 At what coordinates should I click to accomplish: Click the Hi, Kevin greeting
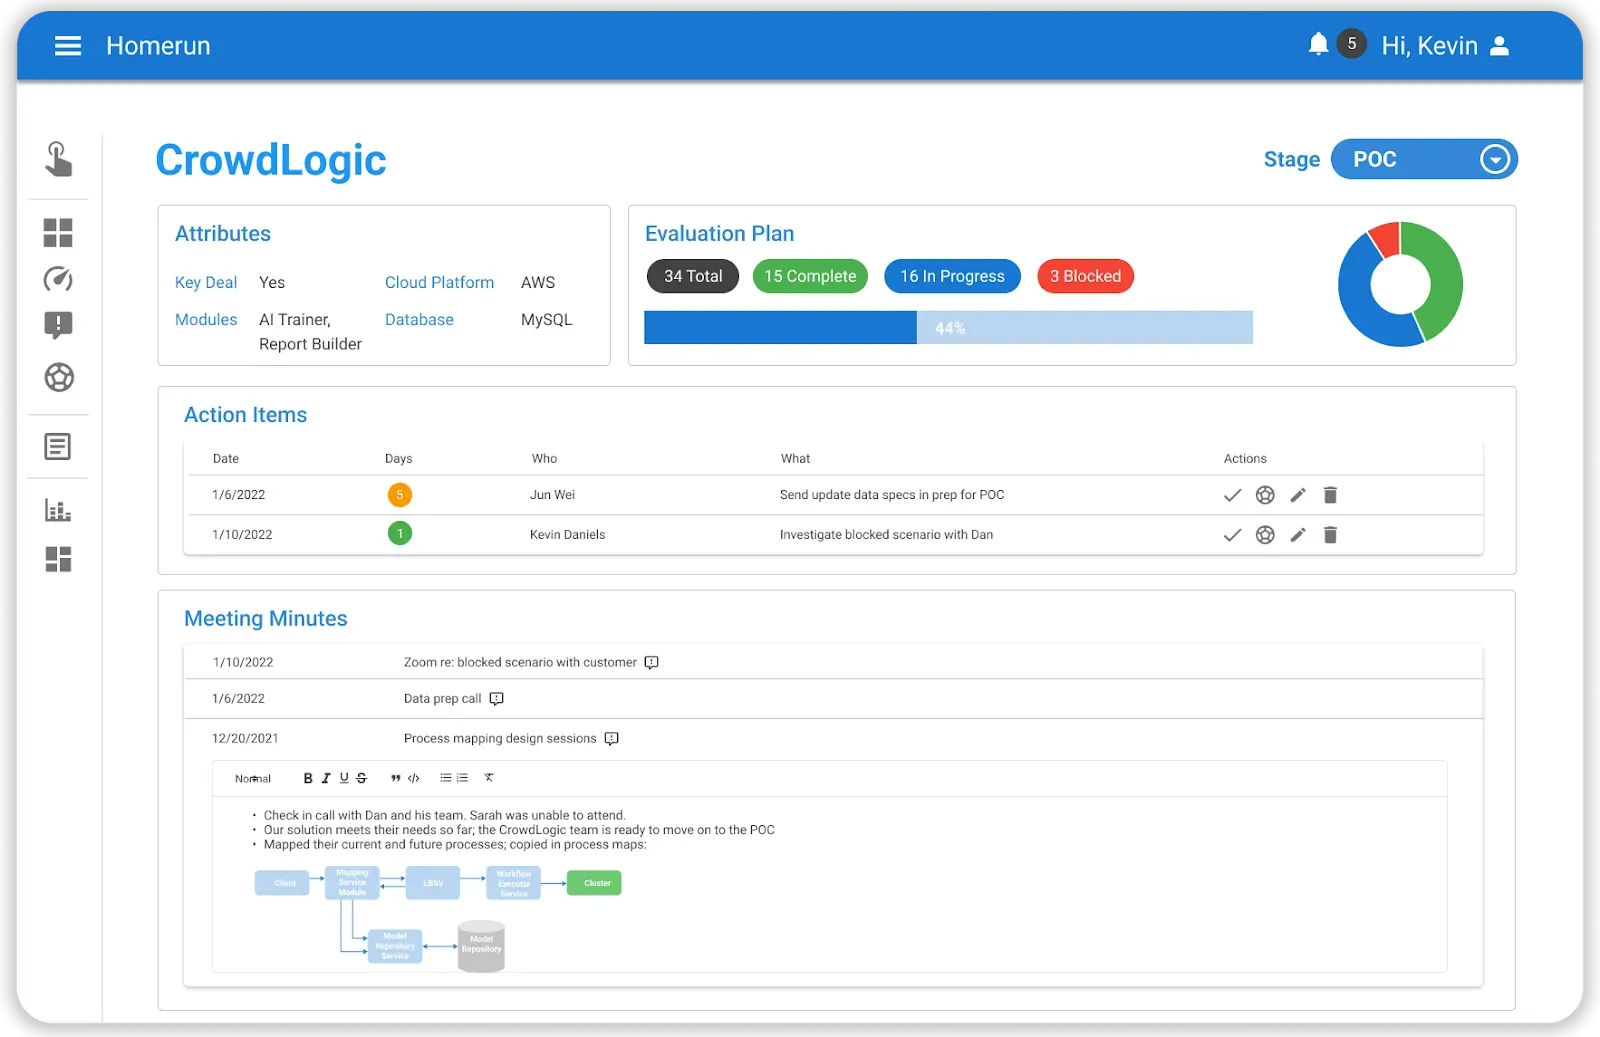click(x=1429, y=46)
